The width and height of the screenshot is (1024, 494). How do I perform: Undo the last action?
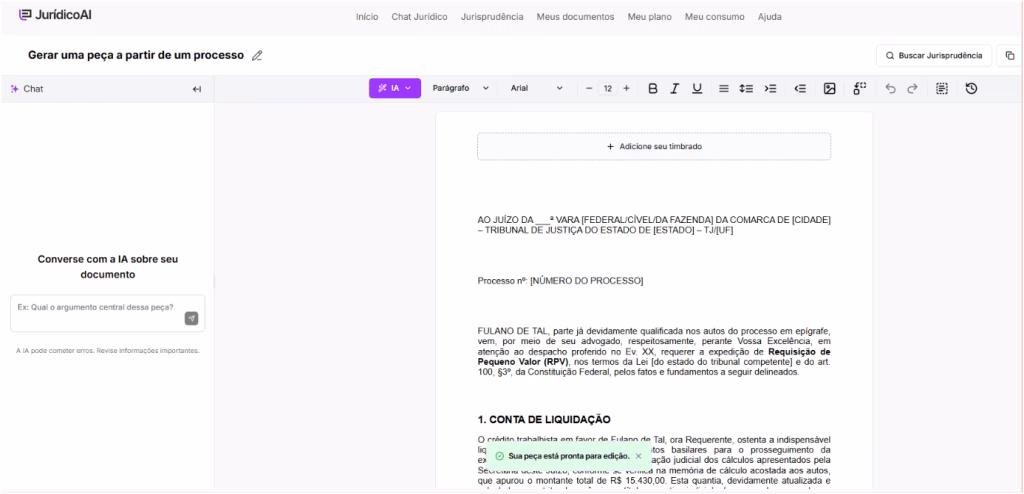point(890,88)
